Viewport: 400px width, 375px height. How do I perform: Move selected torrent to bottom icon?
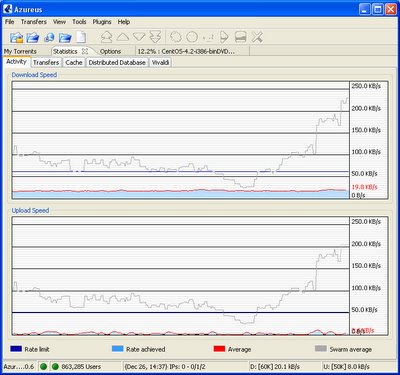155,37
